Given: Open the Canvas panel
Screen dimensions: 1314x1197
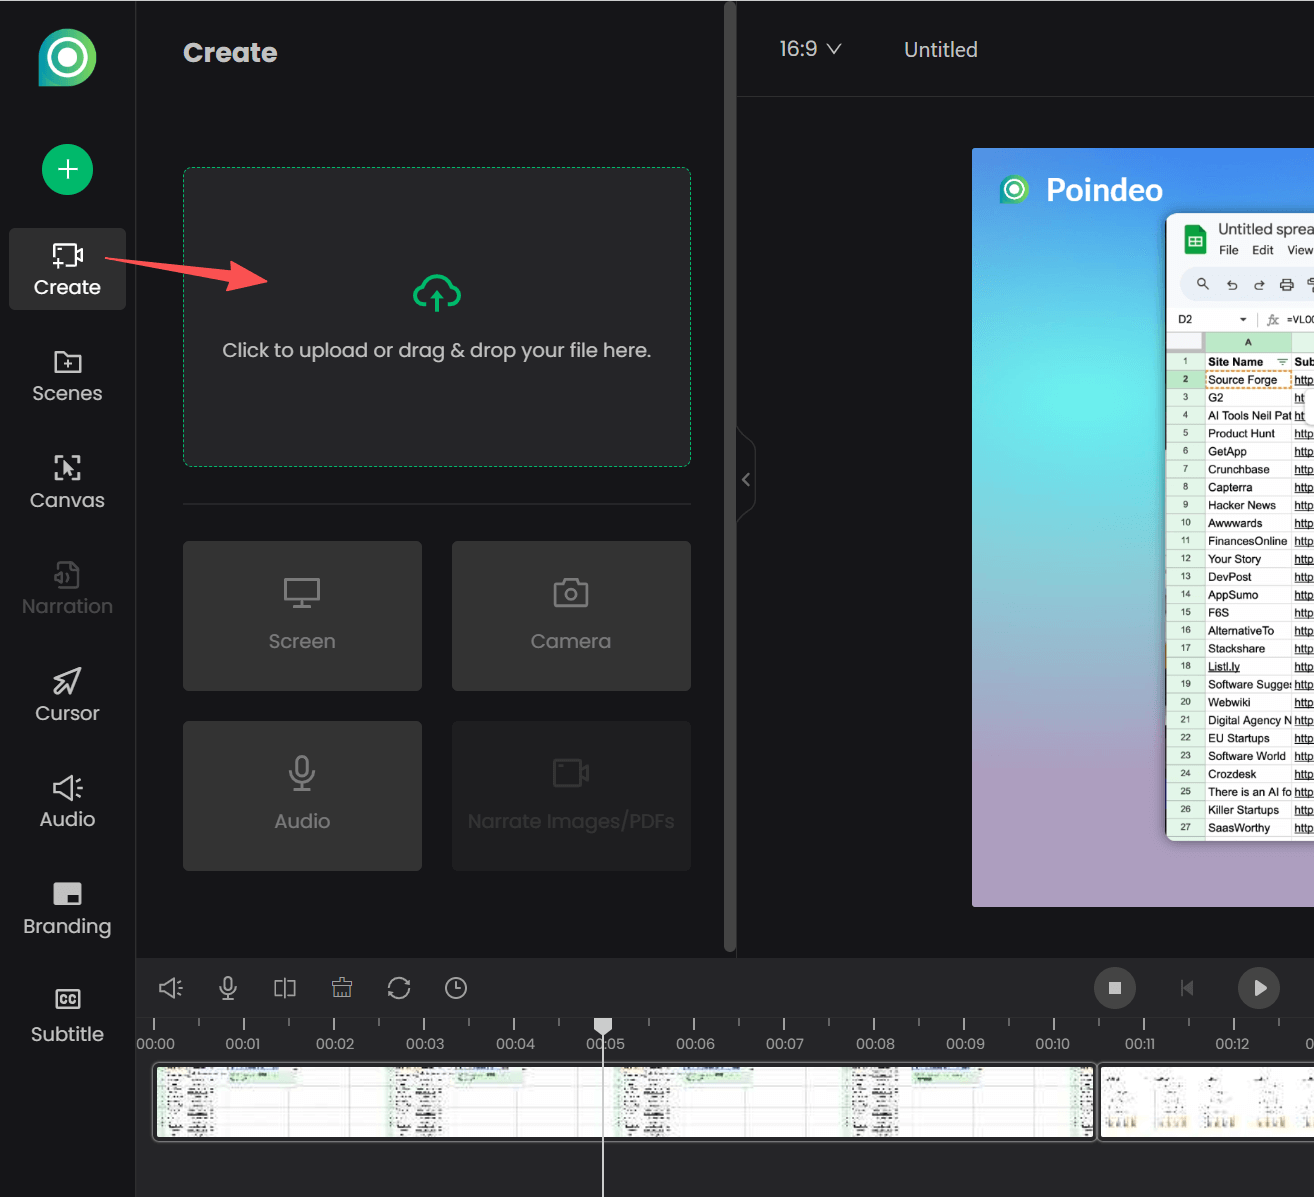Looking at the screenshot, I should [x=67, y=482].
